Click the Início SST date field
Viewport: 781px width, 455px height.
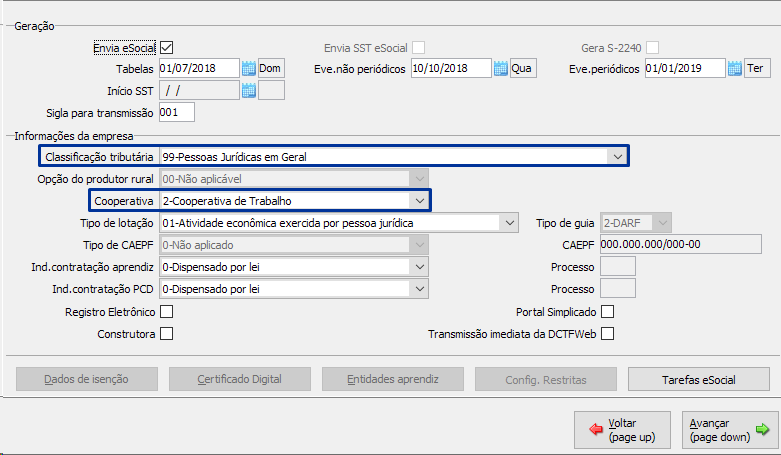point(199,91)
